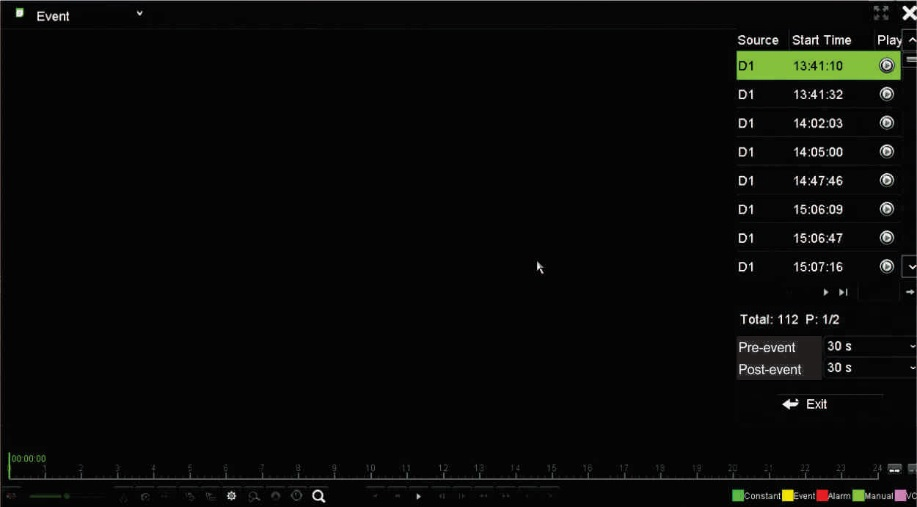Click the Constant green legend swatch
This screenshot has height=507, width=917.
click(737, 496)
